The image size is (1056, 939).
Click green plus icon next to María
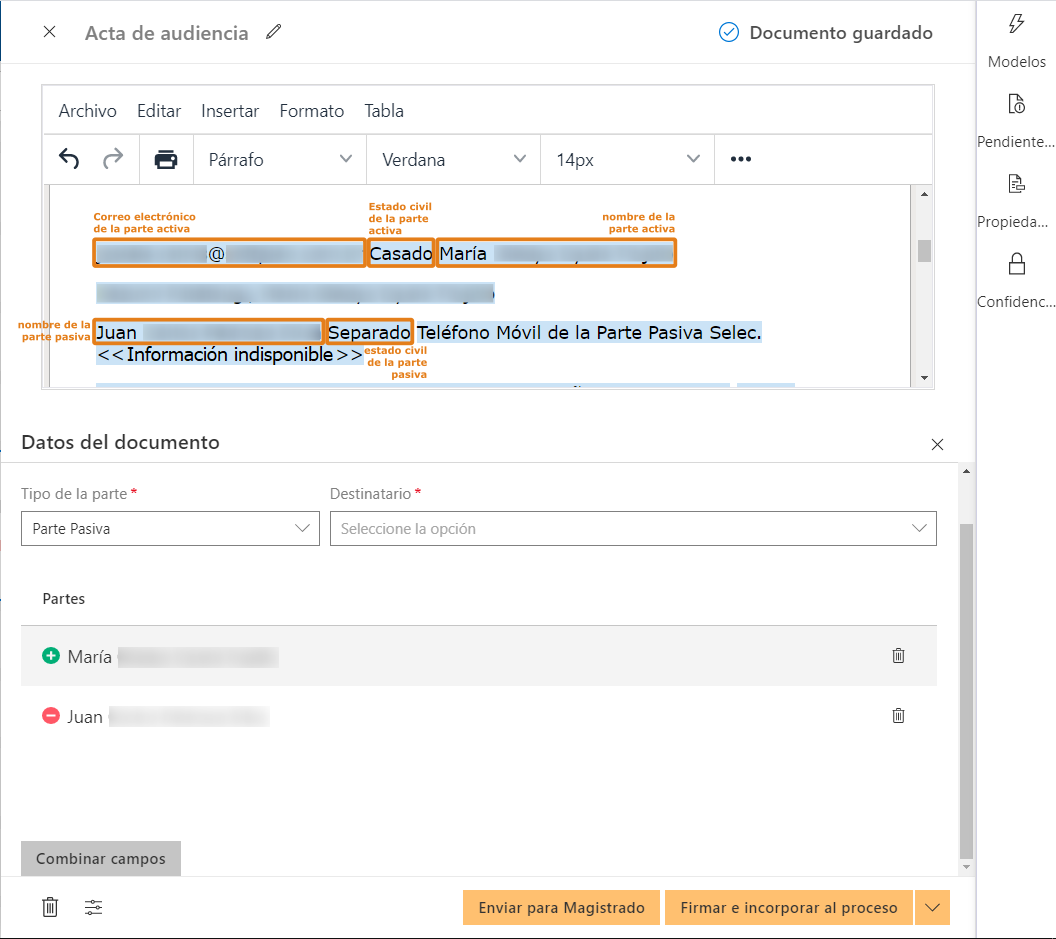(51, 655)
